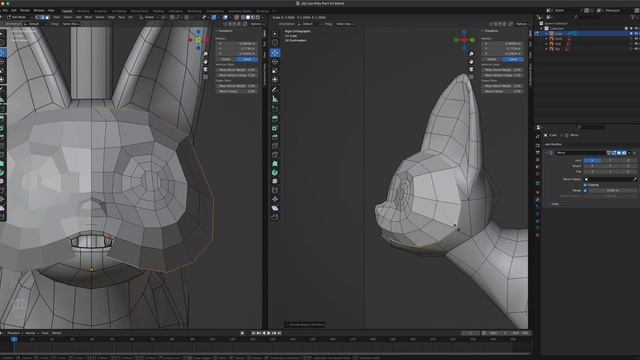Toggle Mirror Axis X button
The image size is (640, 360).
pos(592,161)
